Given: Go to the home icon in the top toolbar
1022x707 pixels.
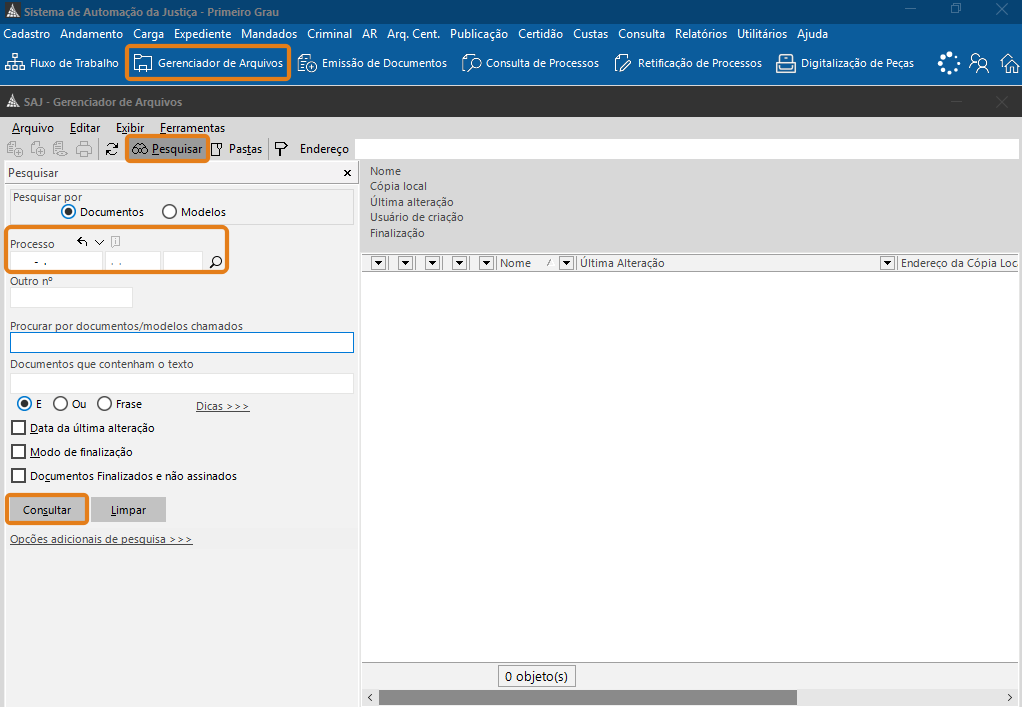Looking at the screenshot, I should coord(1010,63).
